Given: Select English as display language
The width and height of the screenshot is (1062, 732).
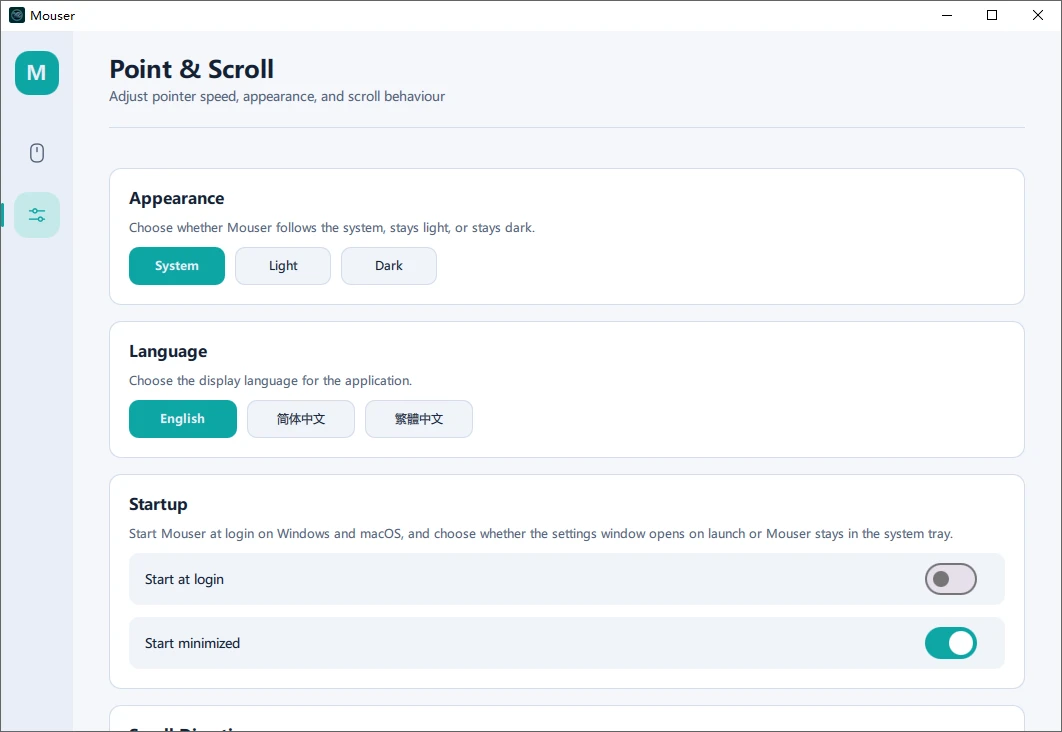Looking at the screenshot, I should tap(183, 419).
